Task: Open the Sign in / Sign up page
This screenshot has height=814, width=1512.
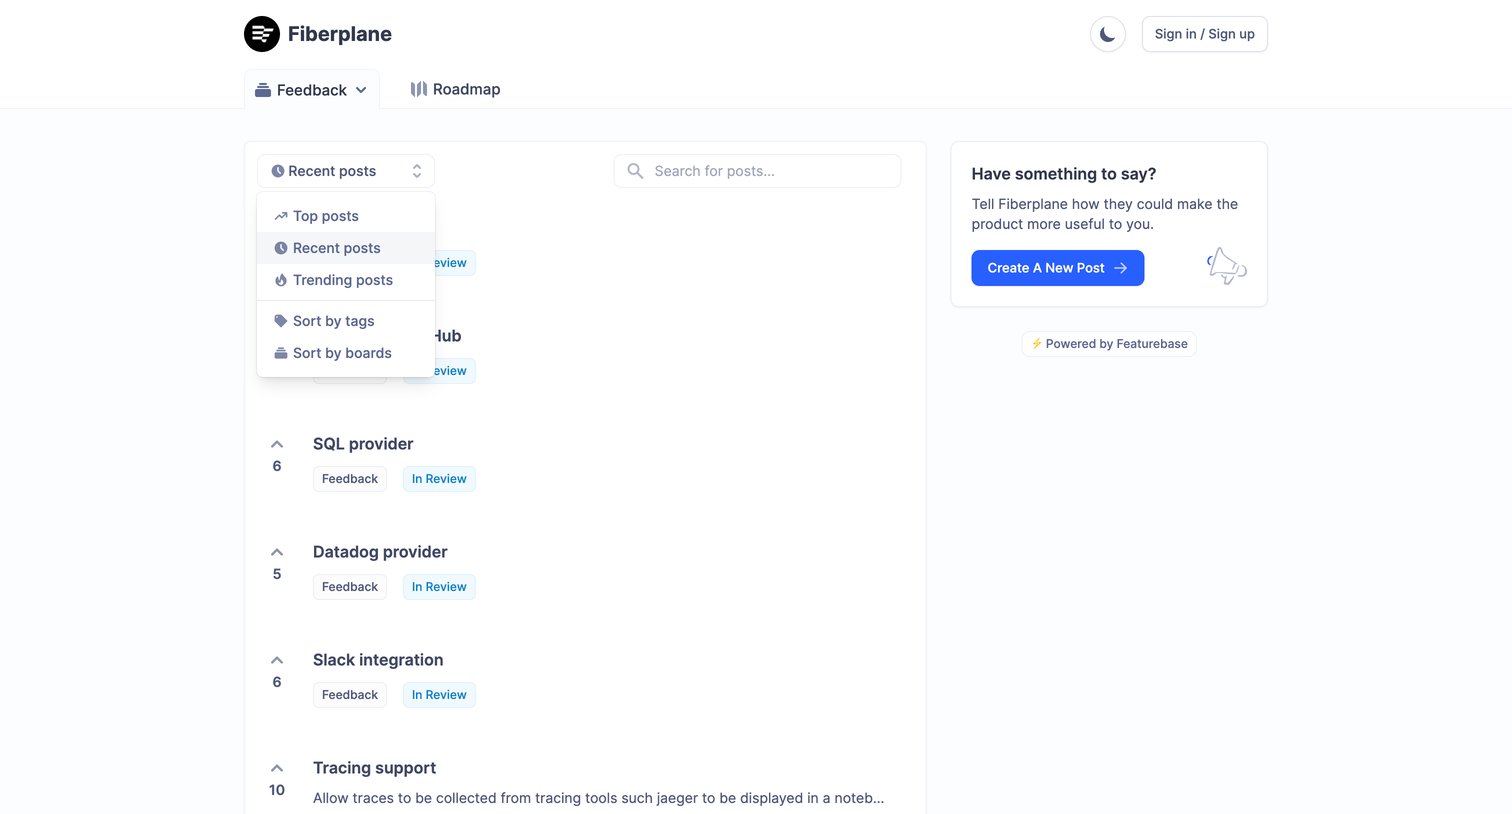Action: pyautogui.click(x=1204, y=34)
